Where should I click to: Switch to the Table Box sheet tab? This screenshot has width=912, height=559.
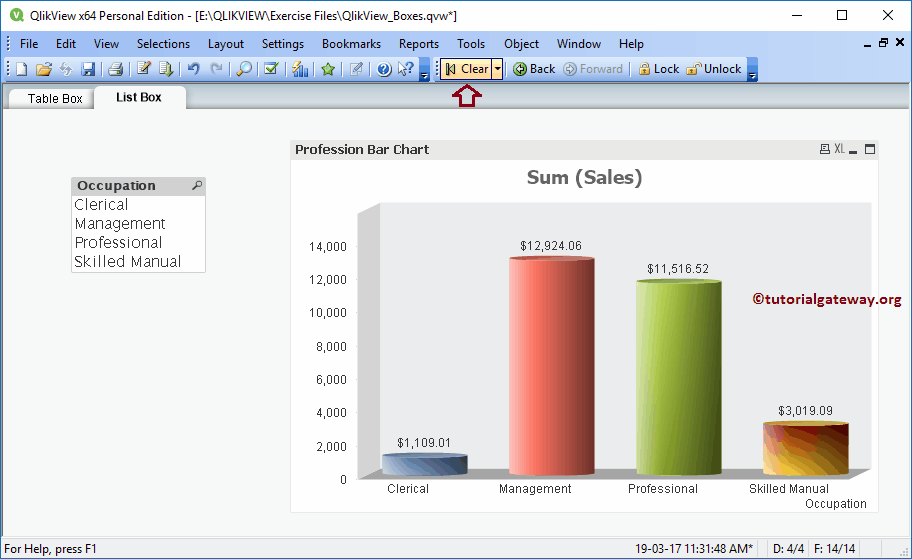point(55,98)
